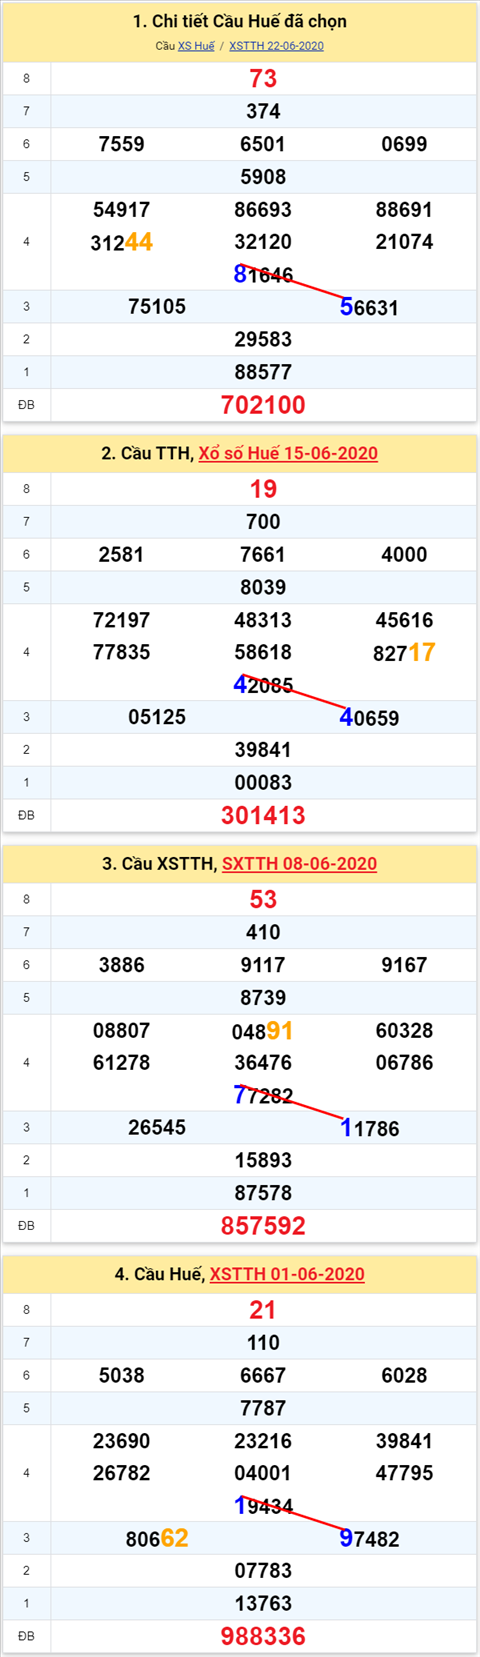Viewport: 480px width, 1657px height.
Task: Click number 86693
Action: pos(263,210)
